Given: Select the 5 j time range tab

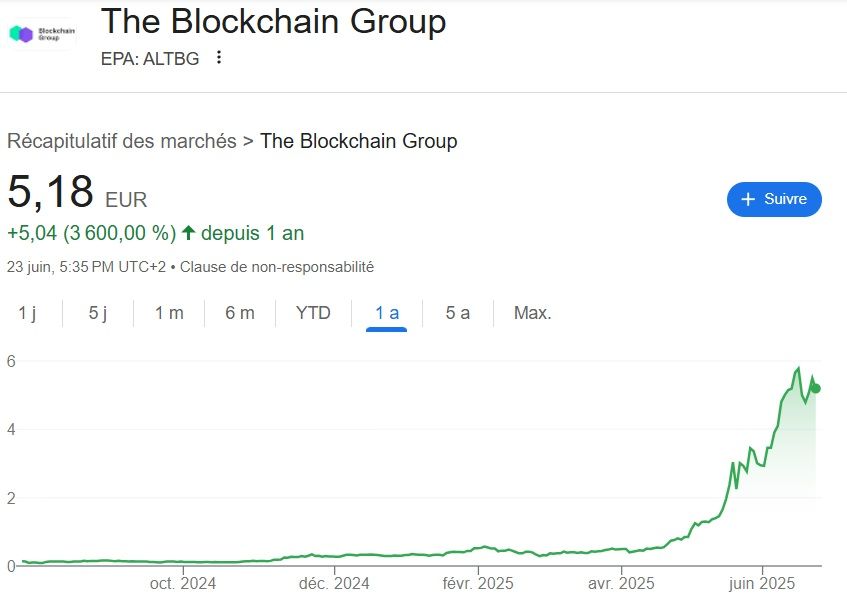Looking at the screenshot, I should pyautogui.click(x=97, y=313).
